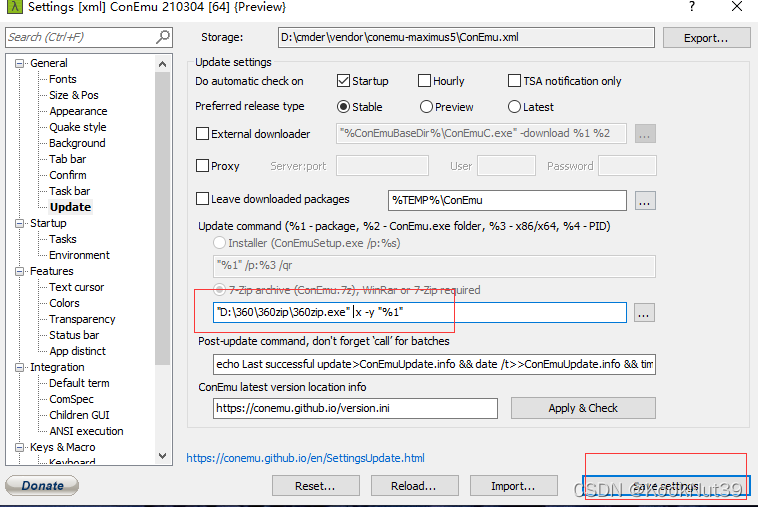Screen dimensions: 758x507
Task: Click the Donate button
Action: click(x=42, y=486)
